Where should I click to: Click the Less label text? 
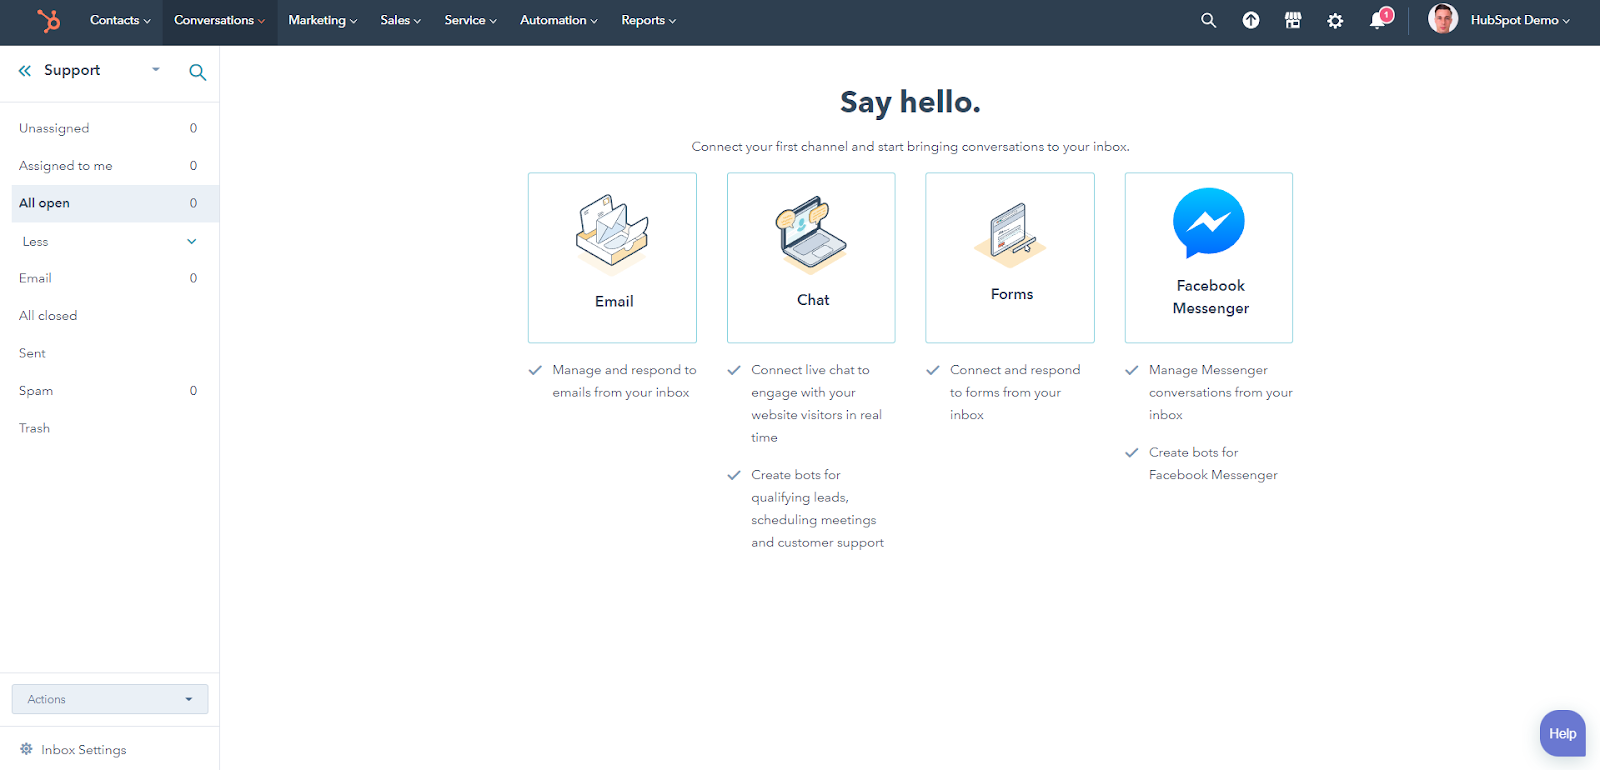pos(35,242)
